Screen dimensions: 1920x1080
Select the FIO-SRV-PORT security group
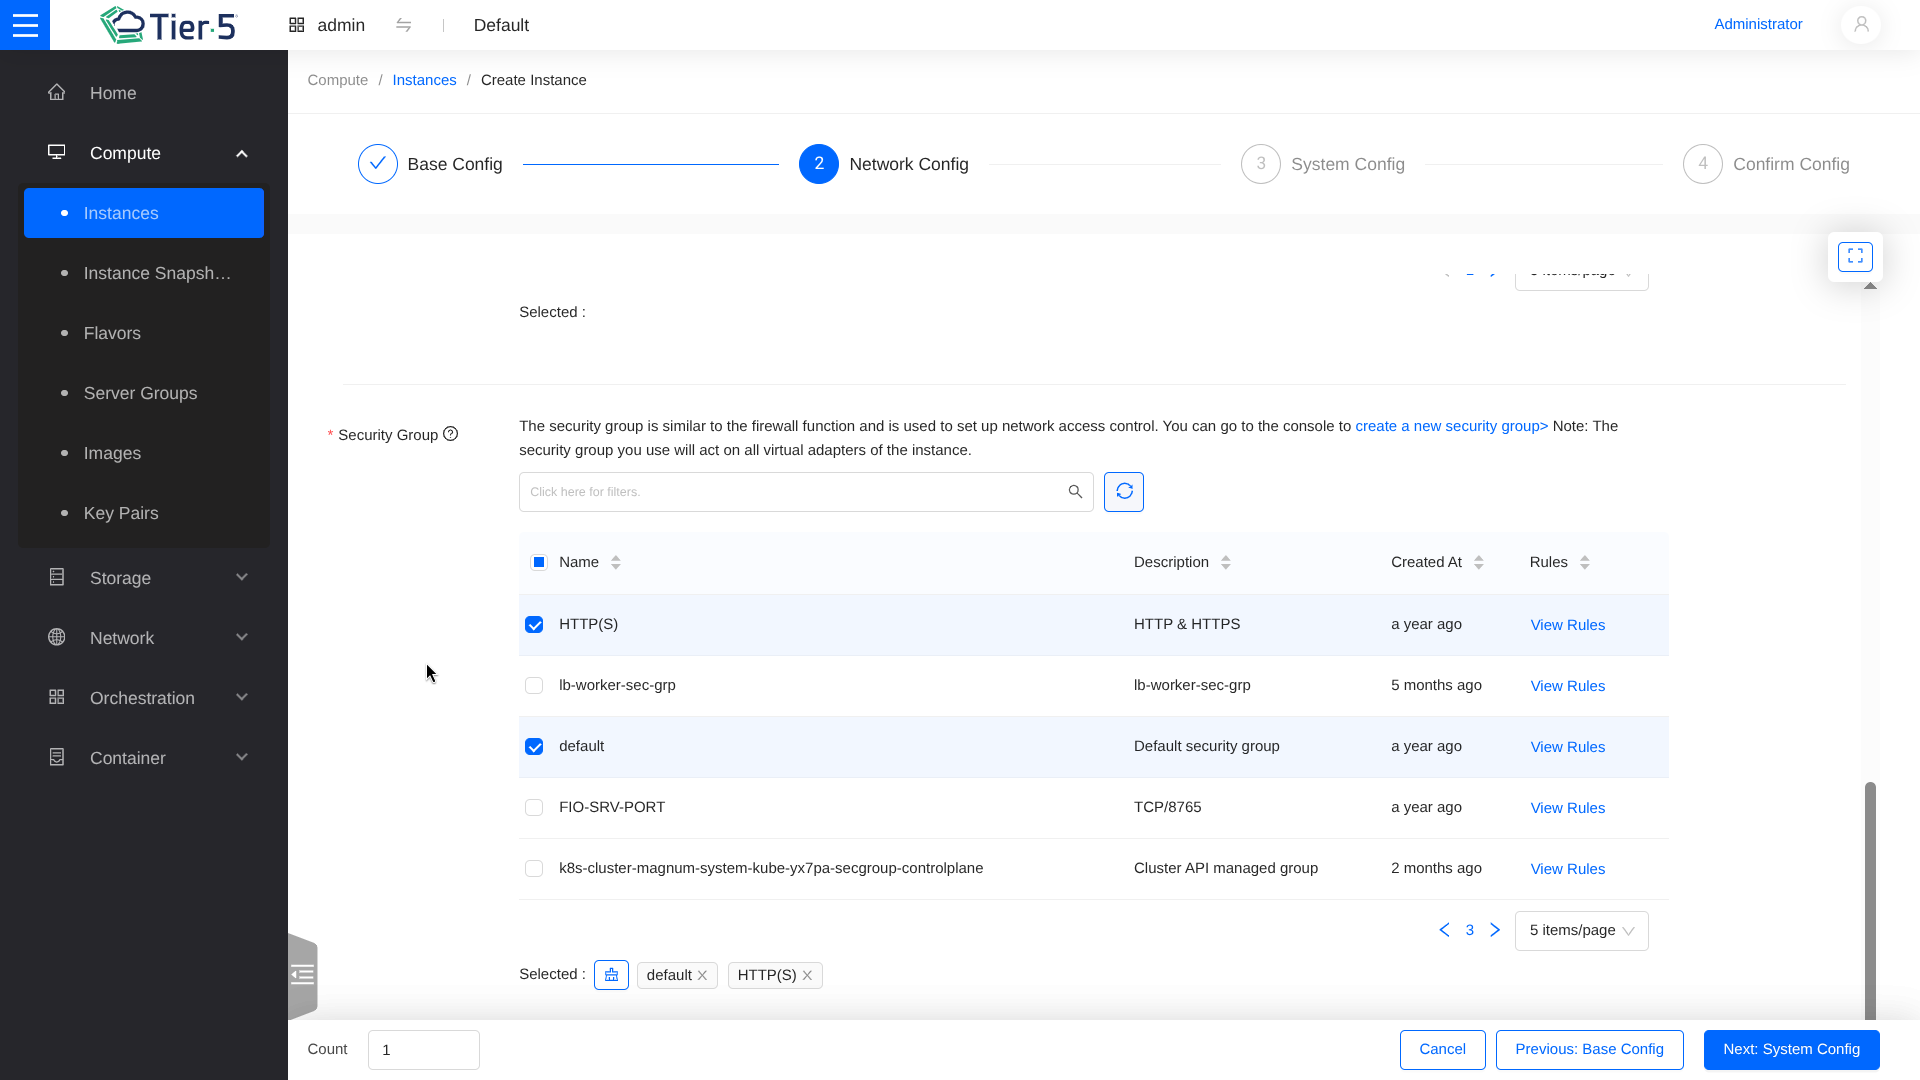(x=534, y=808)
